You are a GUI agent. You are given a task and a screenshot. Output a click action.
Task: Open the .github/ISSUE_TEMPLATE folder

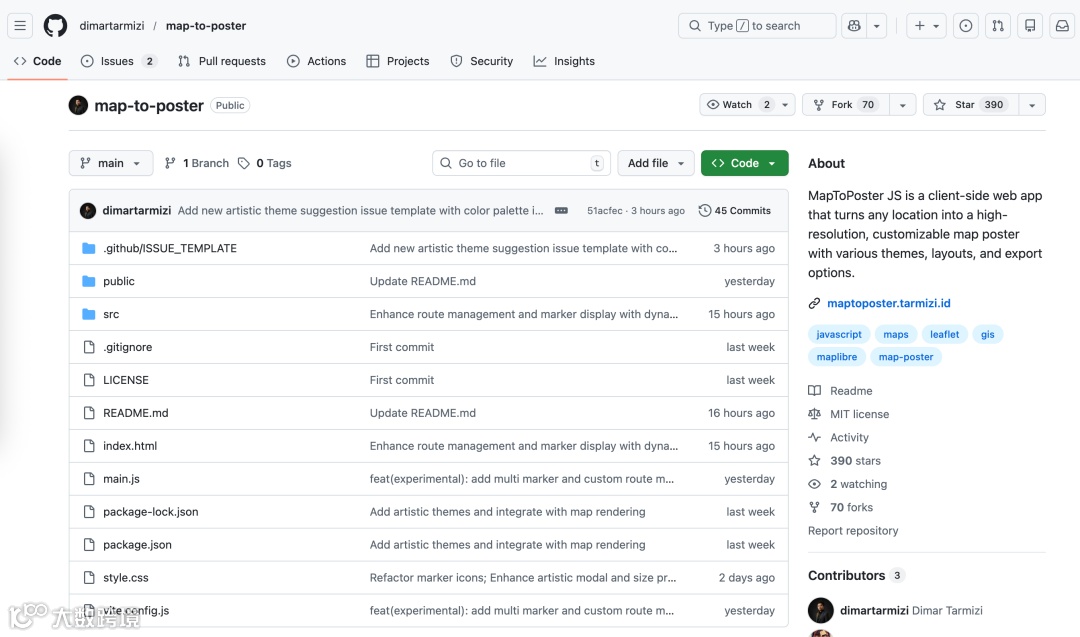pyautogui.click(x=169, y=248)
